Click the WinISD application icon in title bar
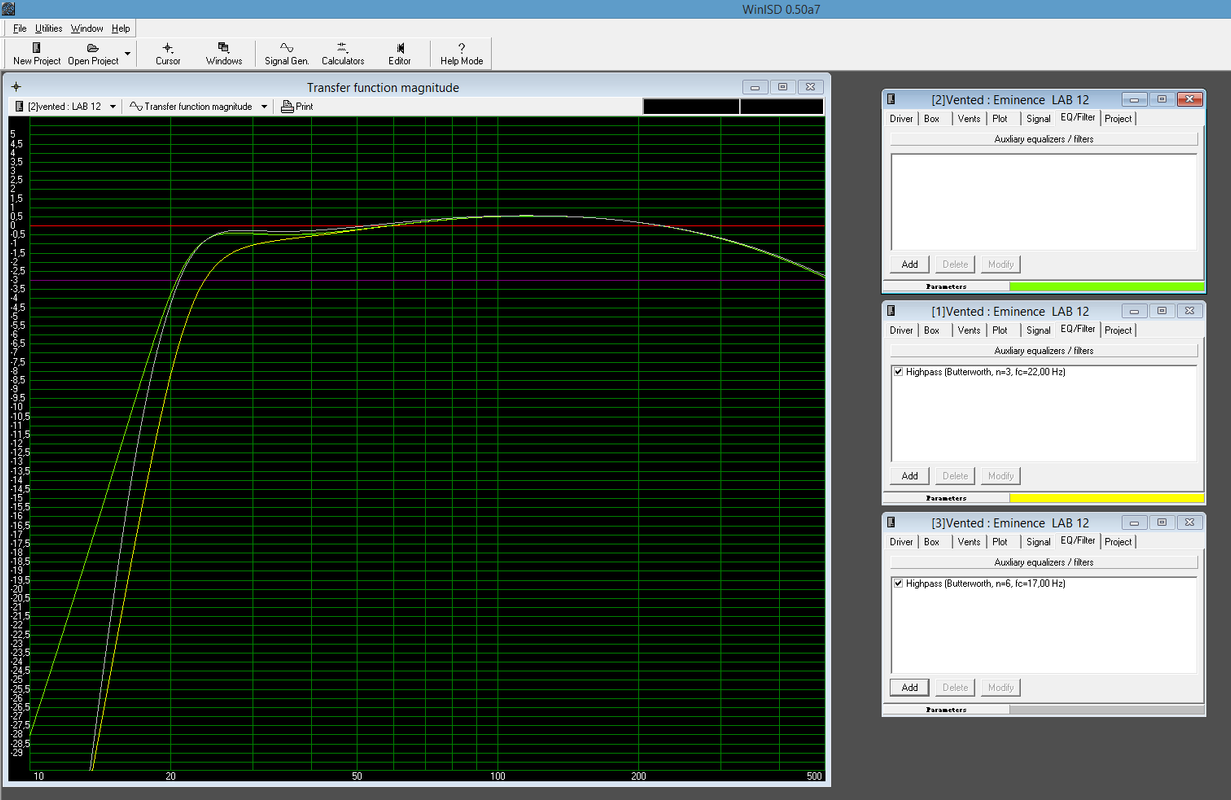This screenshot has height=800, width=1231. pyautogui.click(x=8, y=9)
